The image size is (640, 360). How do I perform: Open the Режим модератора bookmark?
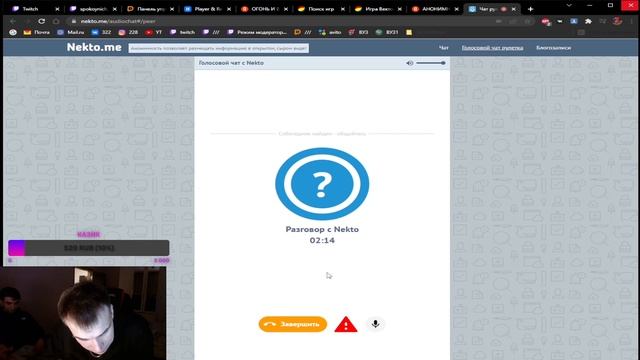tap(257, 32)
